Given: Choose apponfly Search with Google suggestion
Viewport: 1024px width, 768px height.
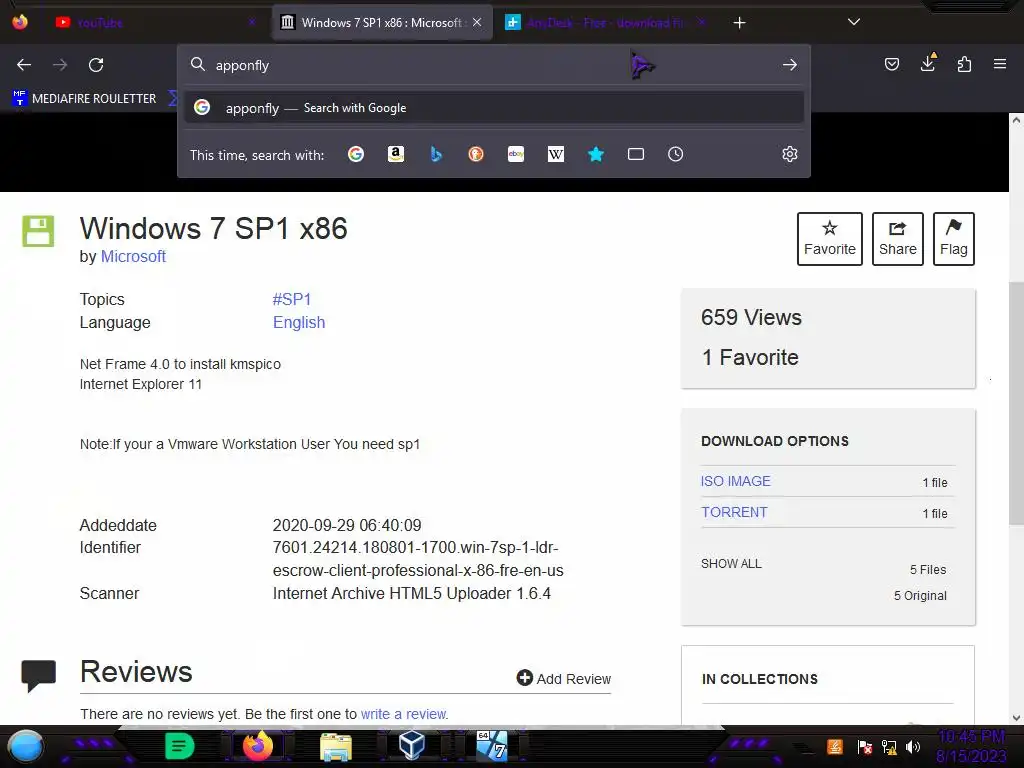Looking at the screenshot, I should pos(494,108).
